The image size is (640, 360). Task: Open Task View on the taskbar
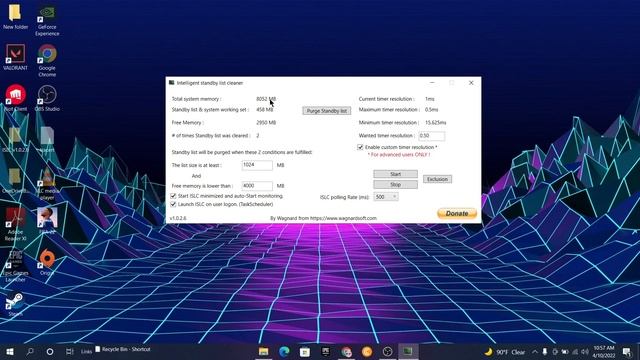(x=69, y=351)
